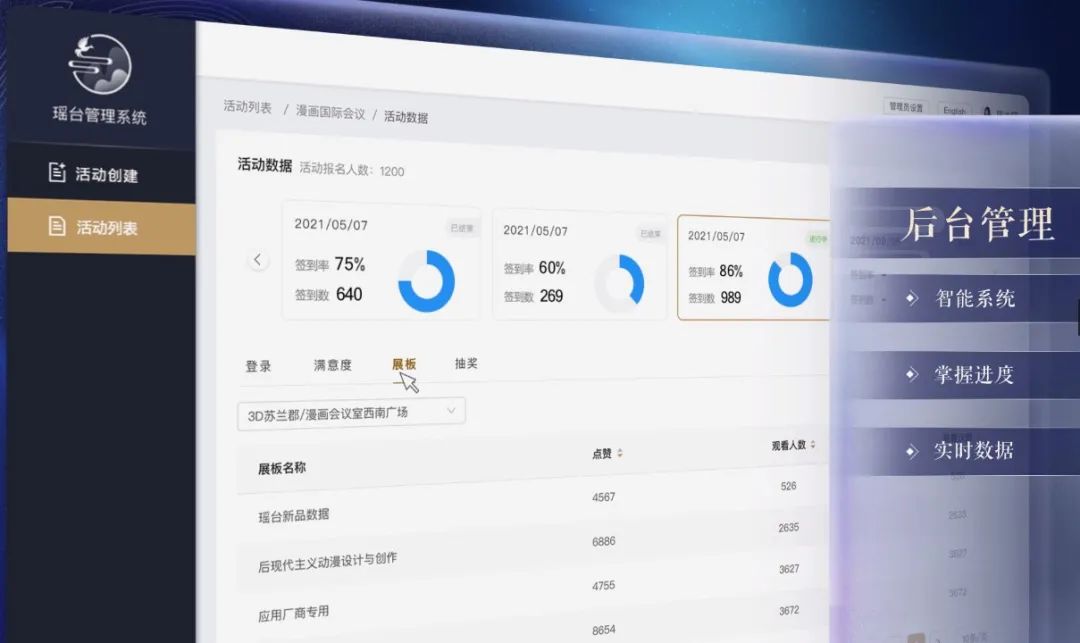Click the 已结束 status tag on 60% card
Screen dimensions: 1080x643
click(x=650, y=234)
